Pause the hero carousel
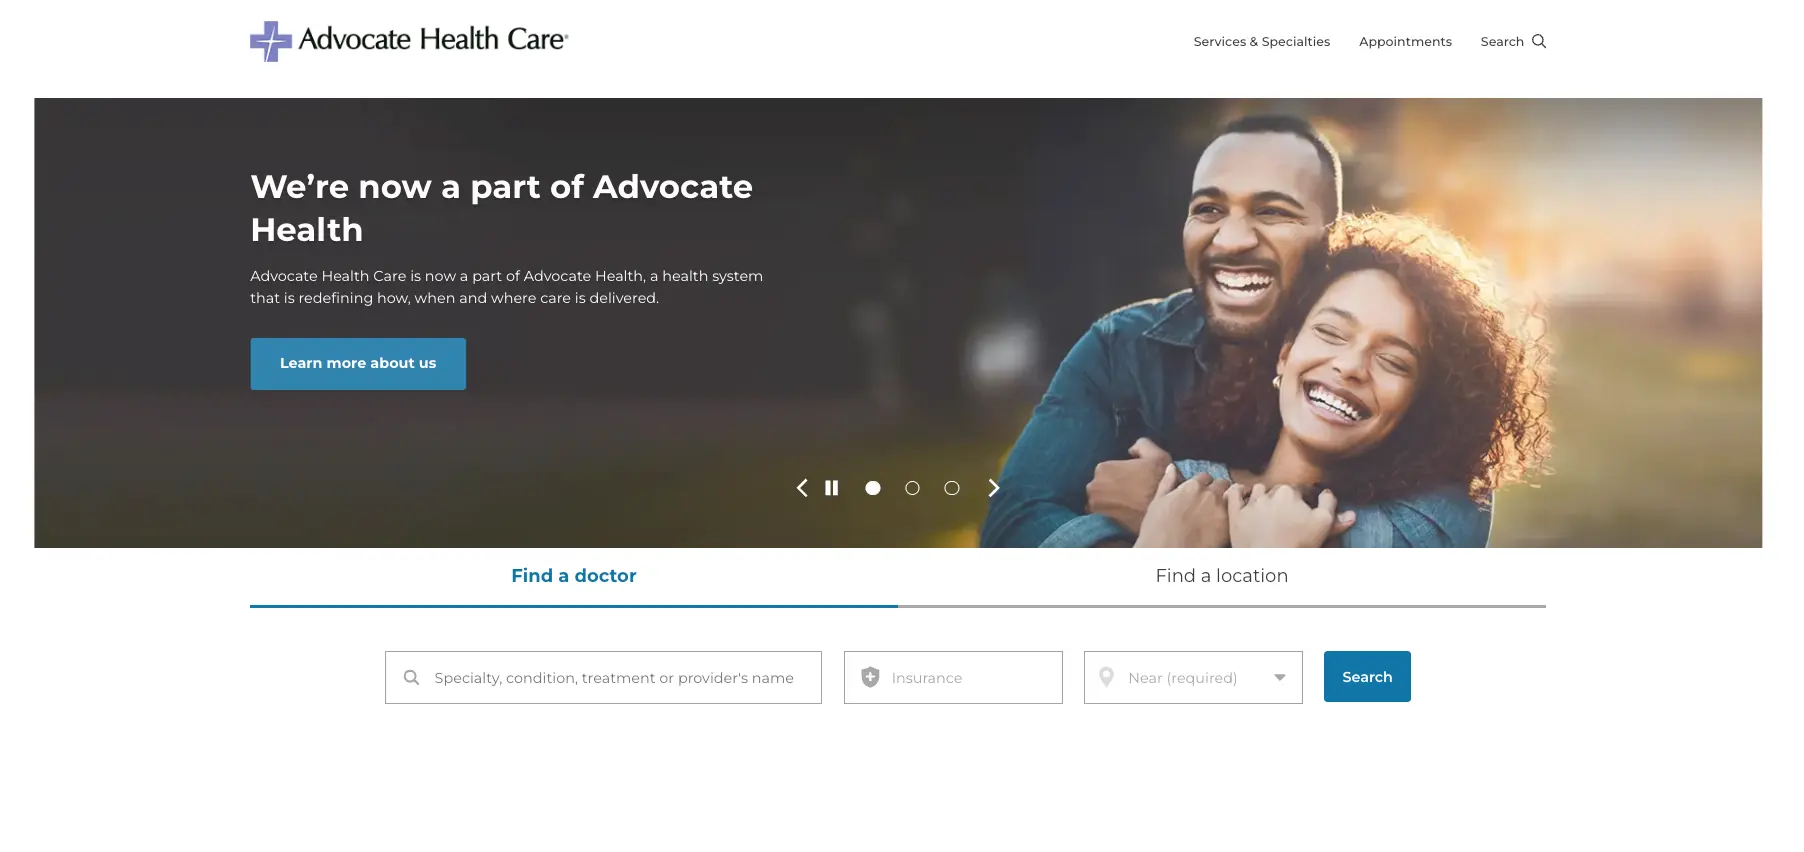This screenshot has width=1804, height=852. pos(831,488)
